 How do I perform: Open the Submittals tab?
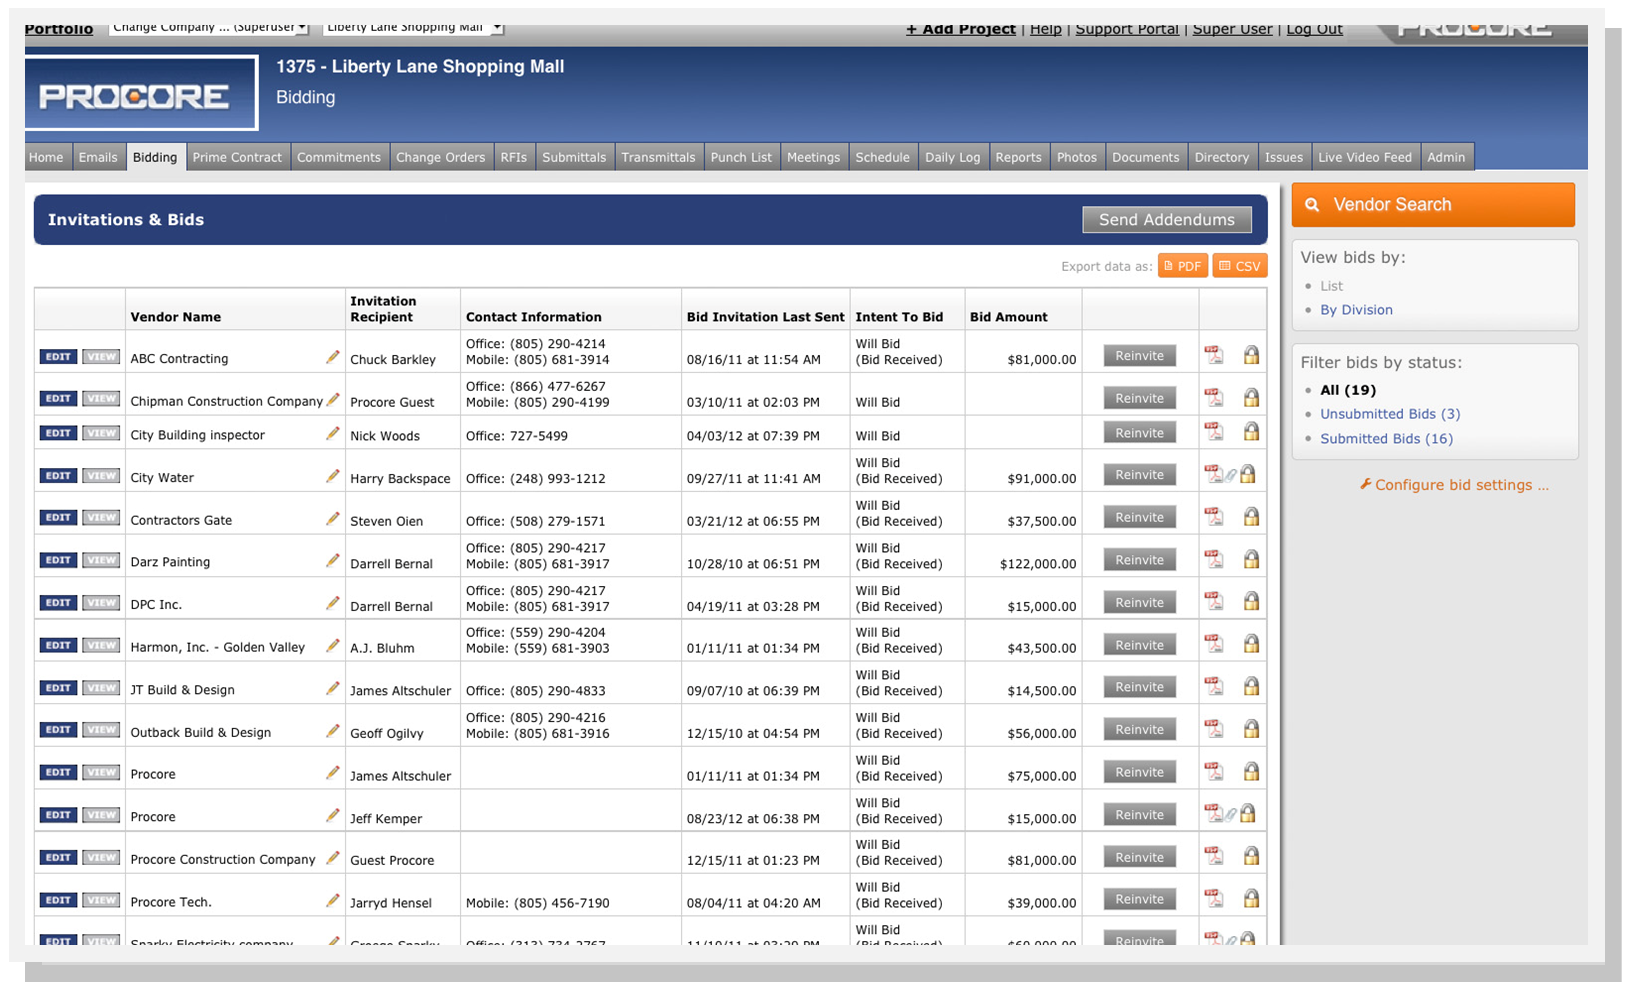574,157
